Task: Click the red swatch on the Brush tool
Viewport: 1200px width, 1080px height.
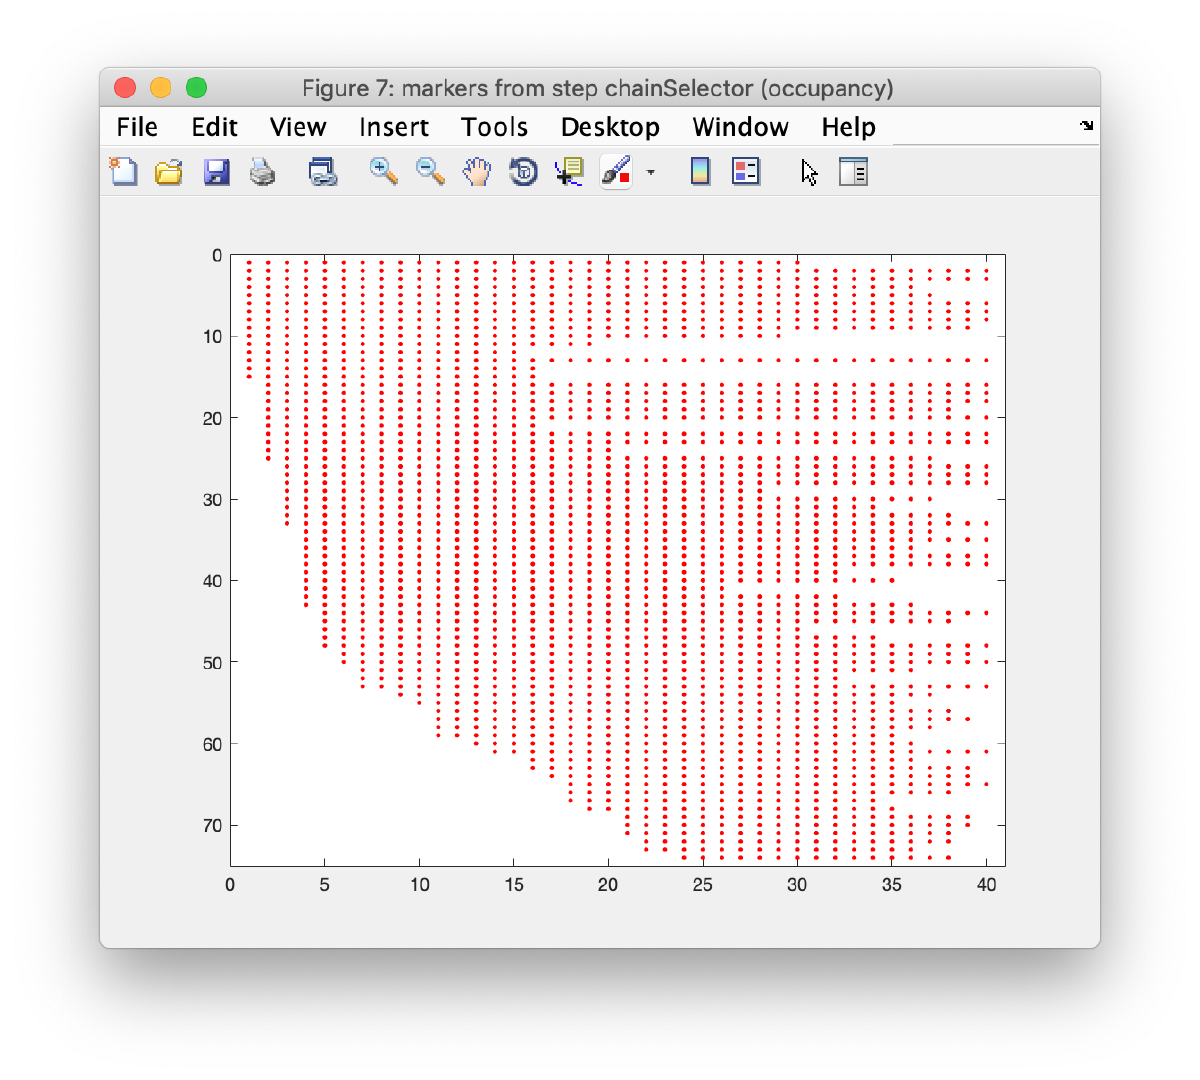Action: [623, 180]
